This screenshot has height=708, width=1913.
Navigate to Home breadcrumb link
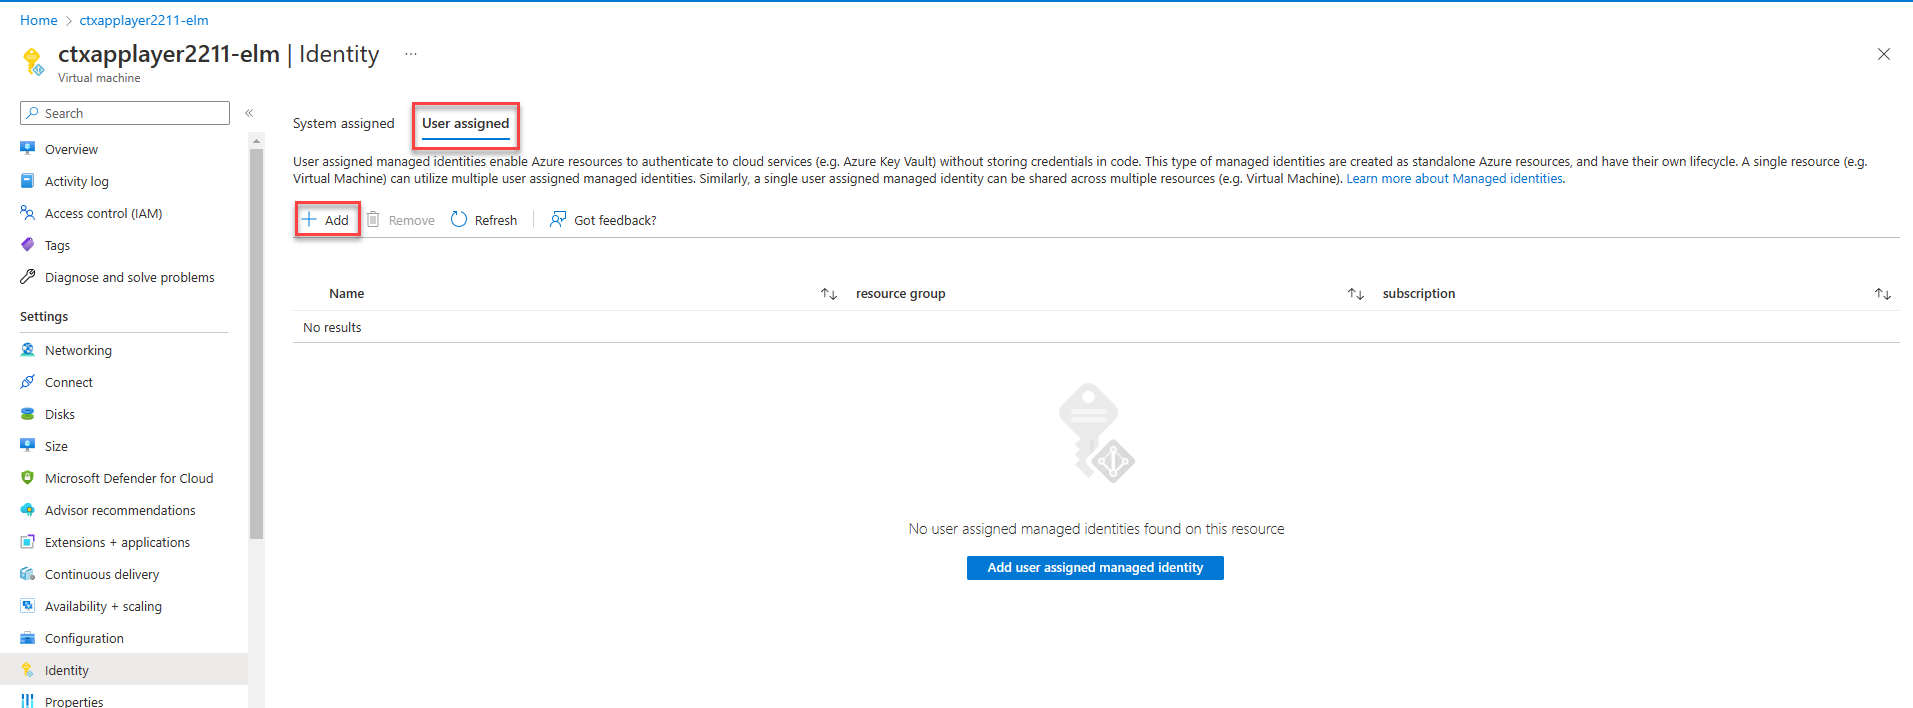point(38,20)
